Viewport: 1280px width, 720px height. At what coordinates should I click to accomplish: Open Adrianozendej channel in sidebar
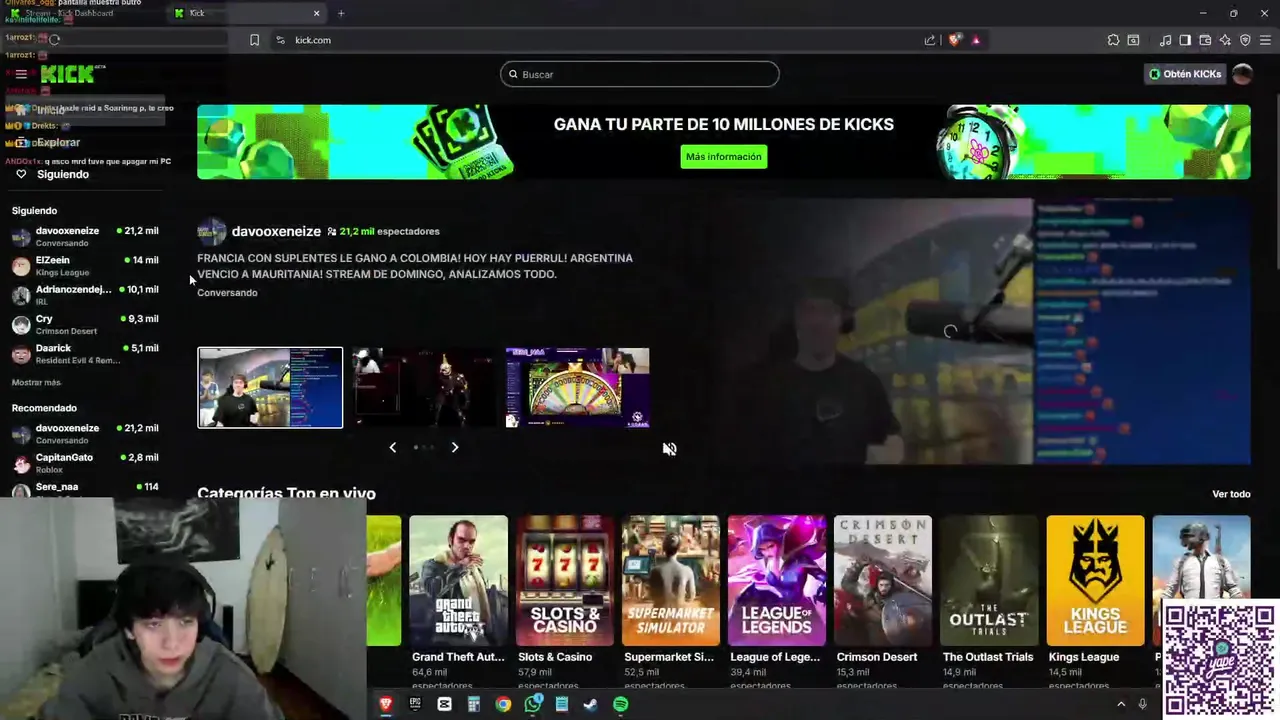[85, 295]
